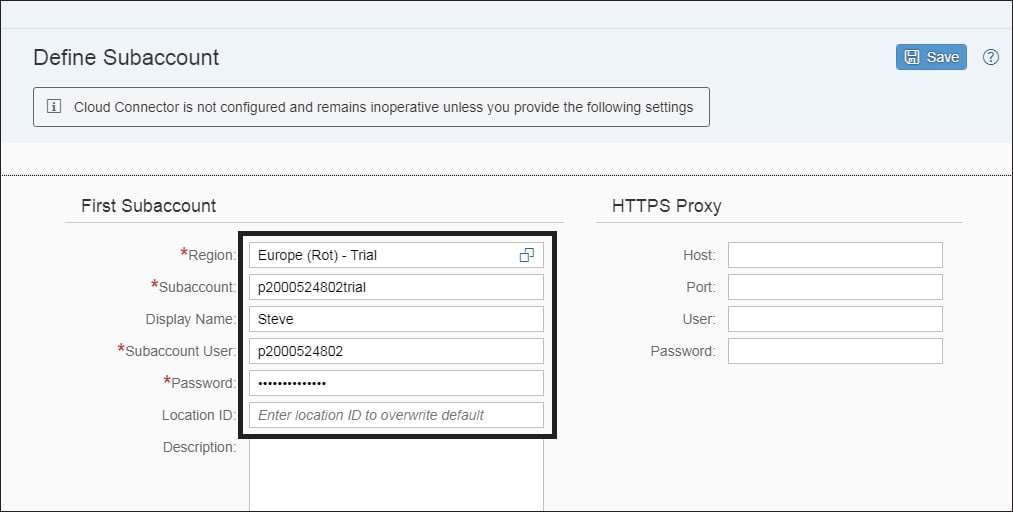Click the HTTPS Proxy Password field
The height and width of the screenshot is (512, 1013).
[x=835, y=351]
